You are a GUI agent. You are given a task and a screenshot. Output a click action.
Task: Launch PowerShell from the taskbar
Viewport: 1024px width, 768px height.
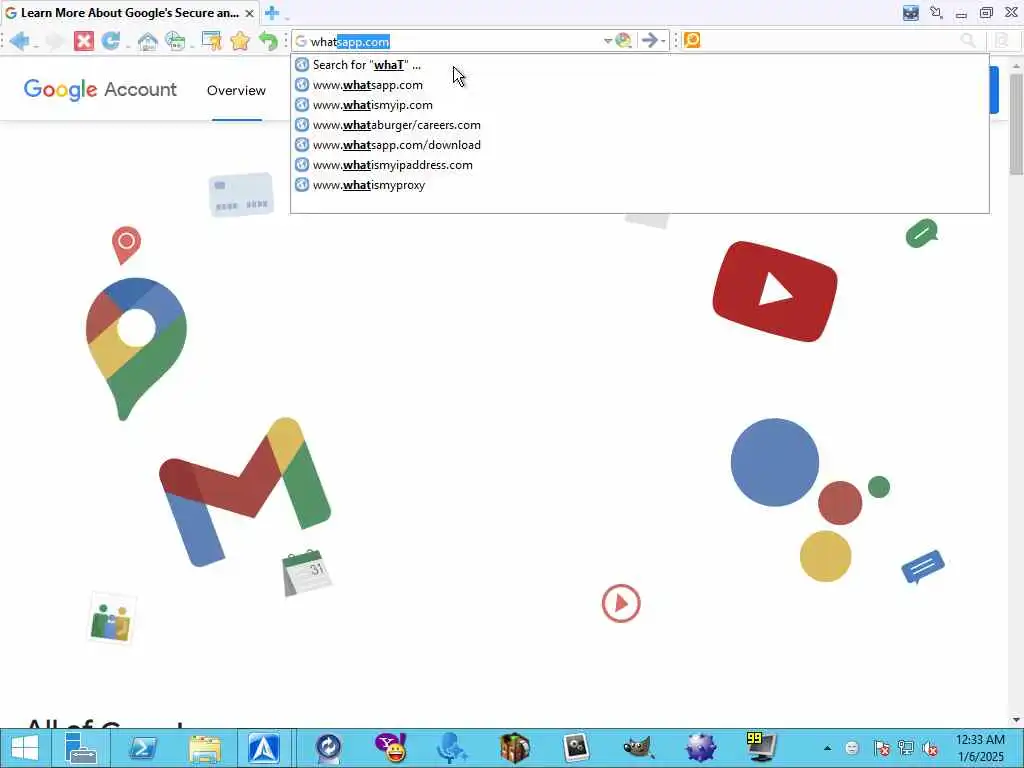142,748
